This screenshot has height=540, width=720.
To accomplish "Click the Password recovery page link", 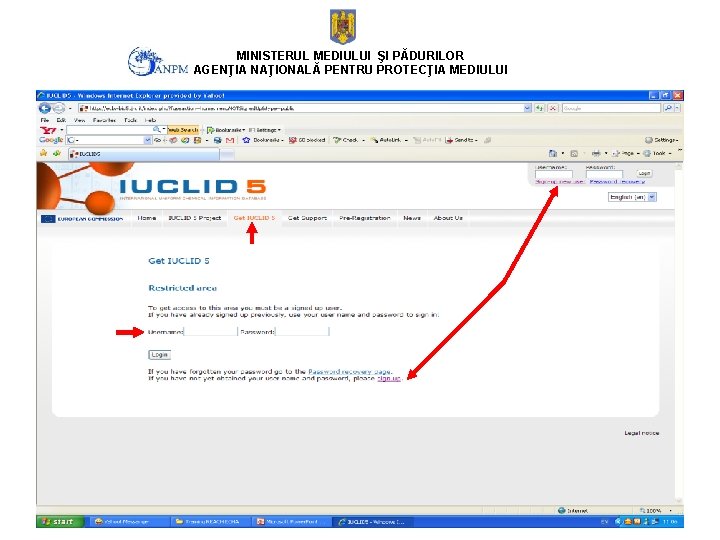I will [x=349, y=371].
